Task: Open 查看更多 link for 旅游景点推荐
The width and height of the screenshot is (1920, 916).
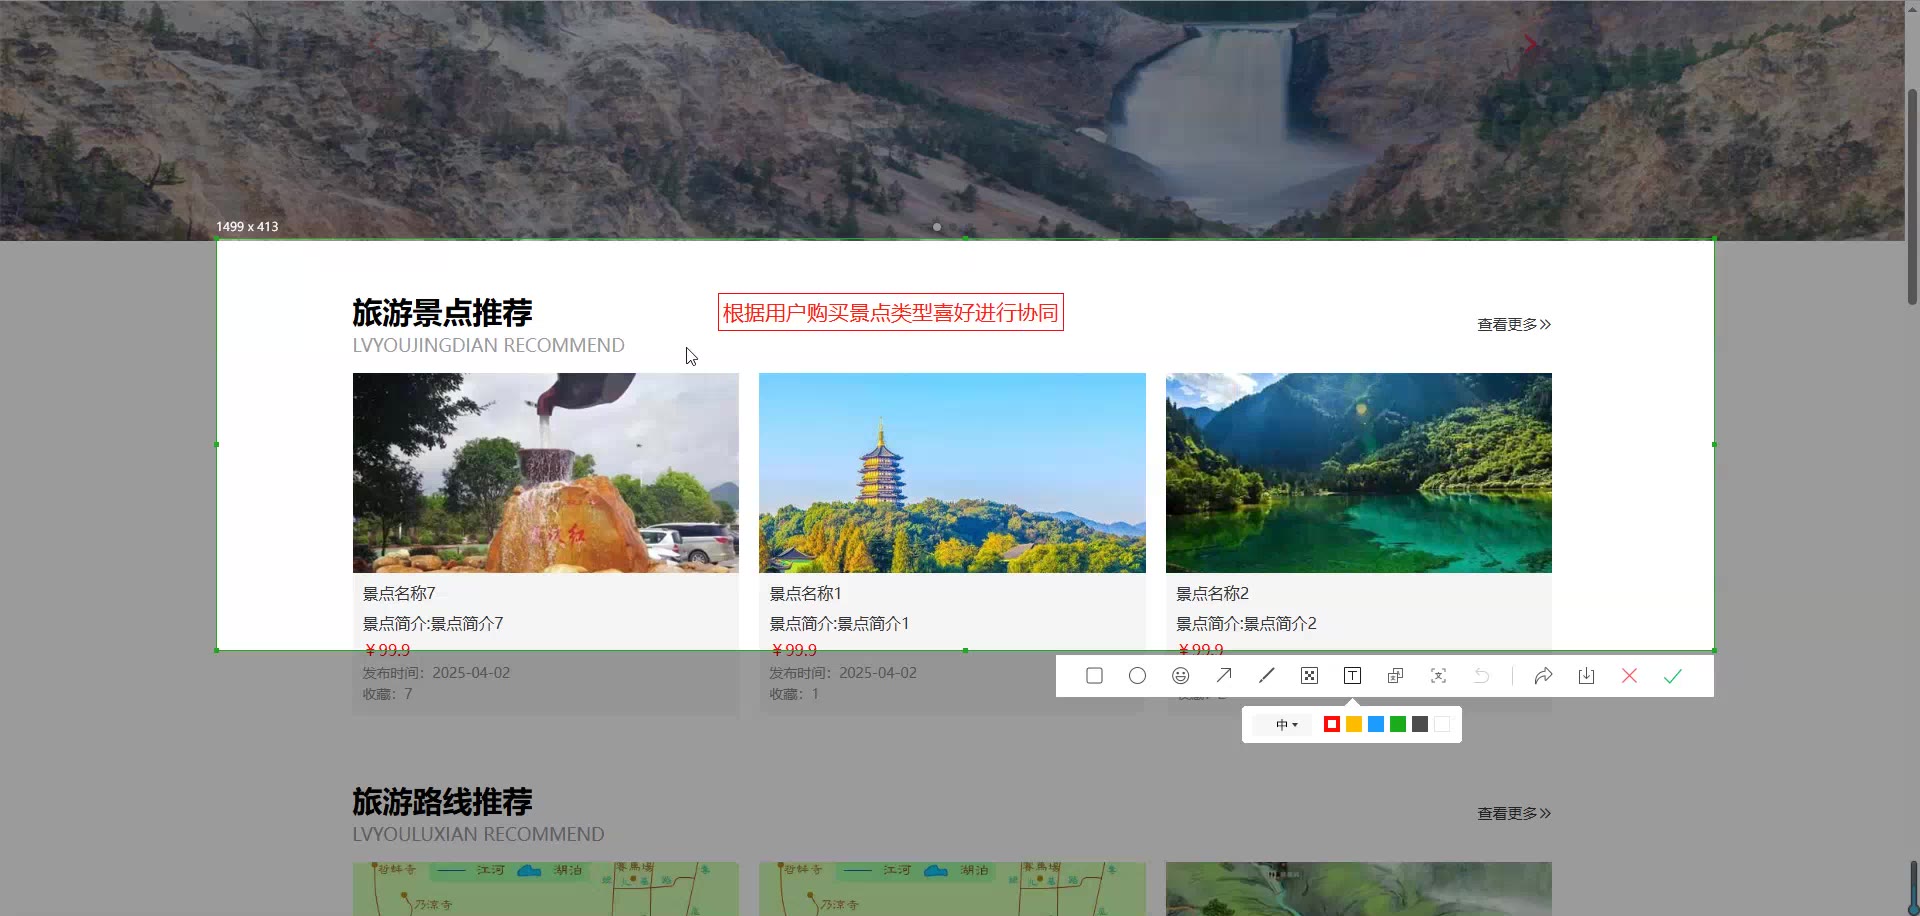Action: tap(1514, 324)
